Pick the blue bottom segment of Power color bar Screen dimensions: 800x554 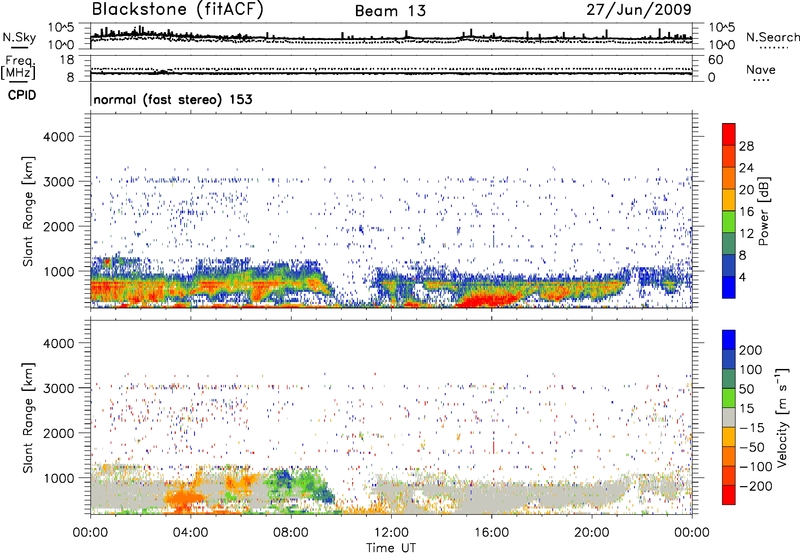[x=729, y=287]
